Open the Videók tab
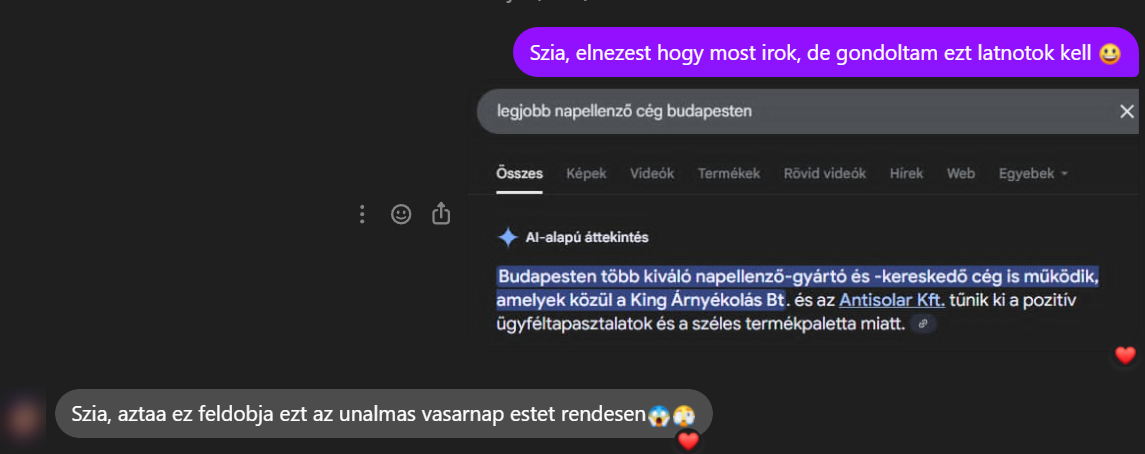This screenshot has height=454, width=1145. tap(652, 173)
